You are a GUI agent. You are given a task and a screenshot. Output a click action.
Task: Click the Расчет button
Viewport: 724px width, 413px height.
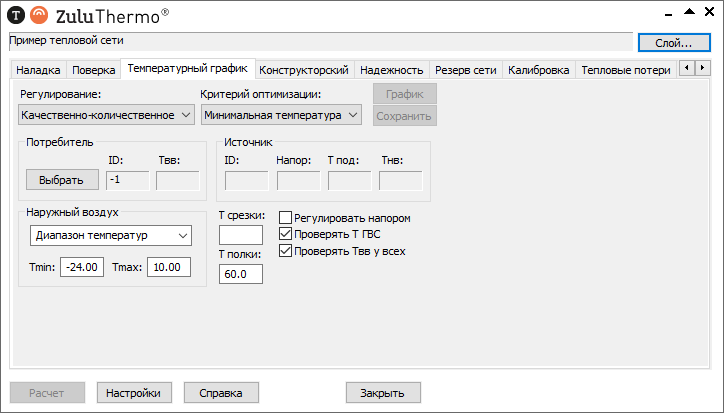coord(47,393)
